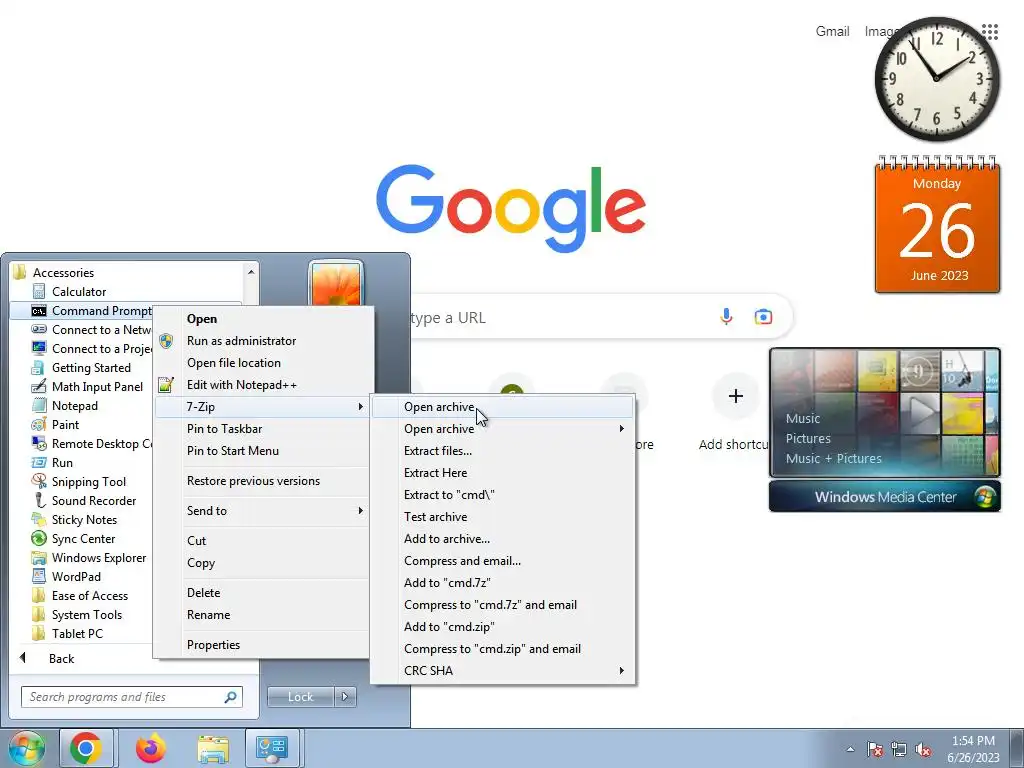The image size is (1024, 768).
Task: Select Test archive option
Action: [x=503, y=517]
